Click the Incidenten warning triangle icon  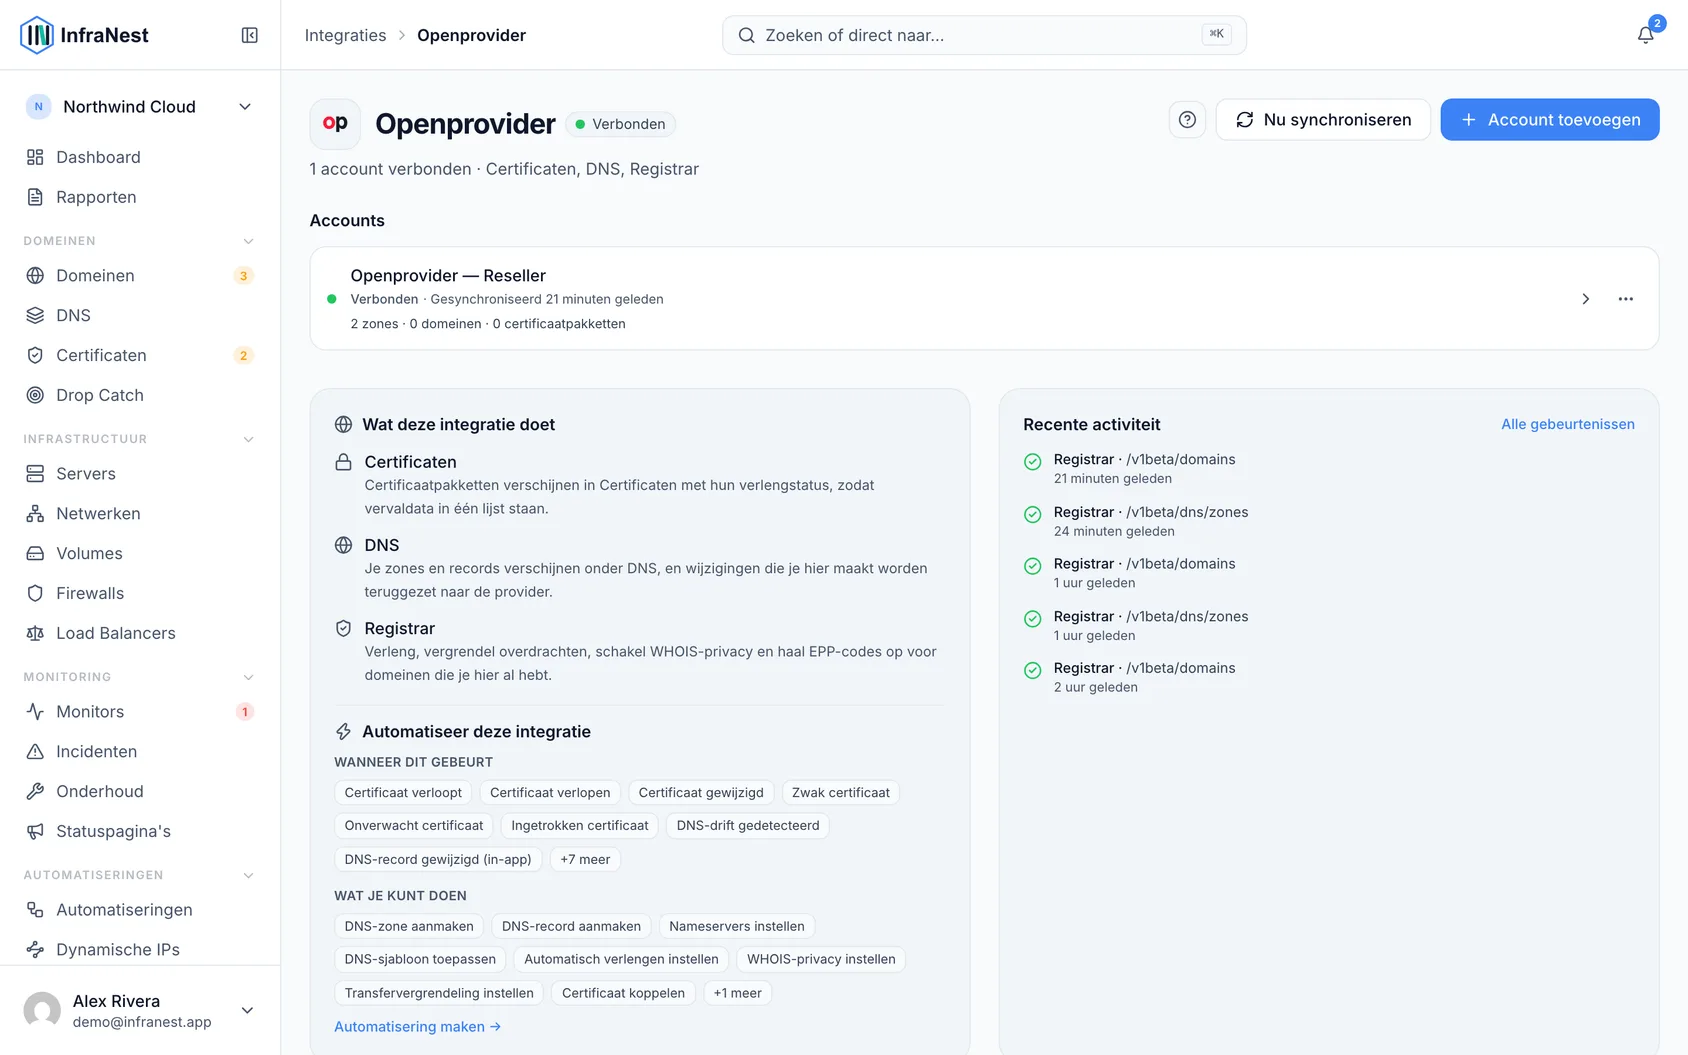click(x=35, y=751)
